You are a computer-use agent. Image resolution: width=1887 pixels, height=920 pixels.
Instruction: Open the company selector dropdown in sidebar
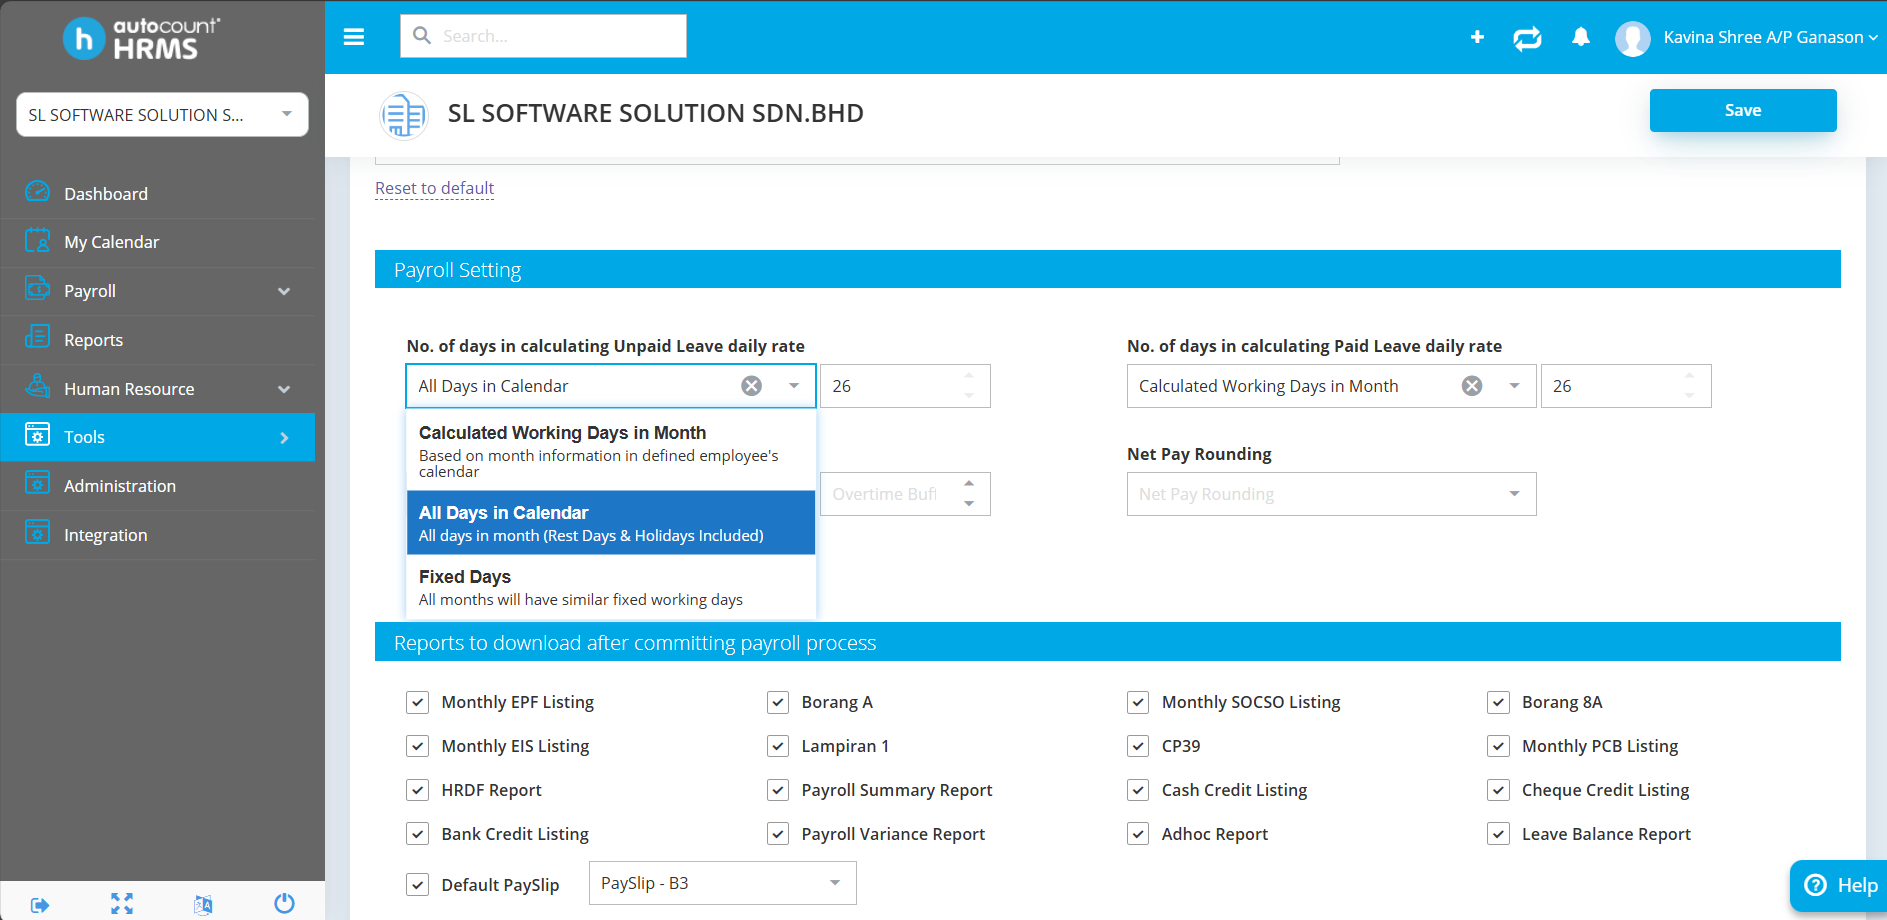pos(162,115)
